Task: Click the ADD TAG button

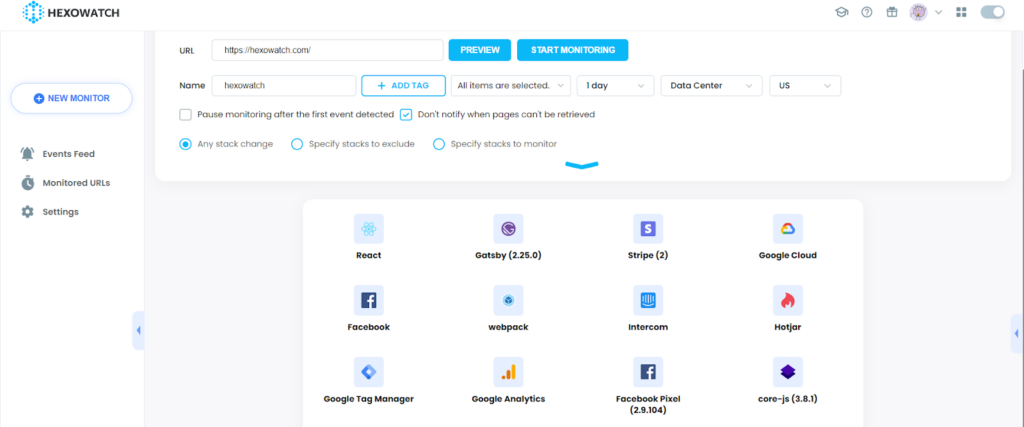Action: pyautogui.click(x=404, y=86)
